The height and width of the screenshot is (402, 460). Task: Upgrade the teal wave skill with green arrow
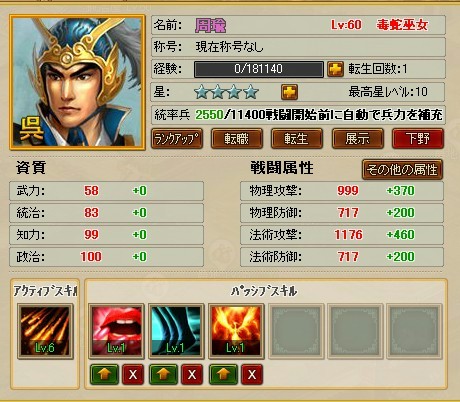(163, 374)
